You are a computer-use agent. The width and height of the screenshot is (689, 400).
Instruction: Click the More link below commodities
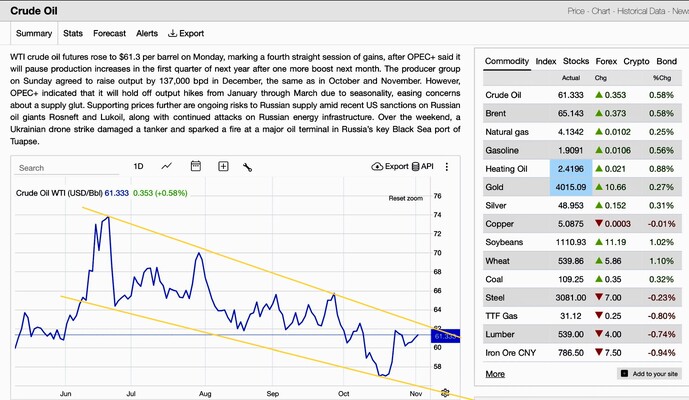494,374
